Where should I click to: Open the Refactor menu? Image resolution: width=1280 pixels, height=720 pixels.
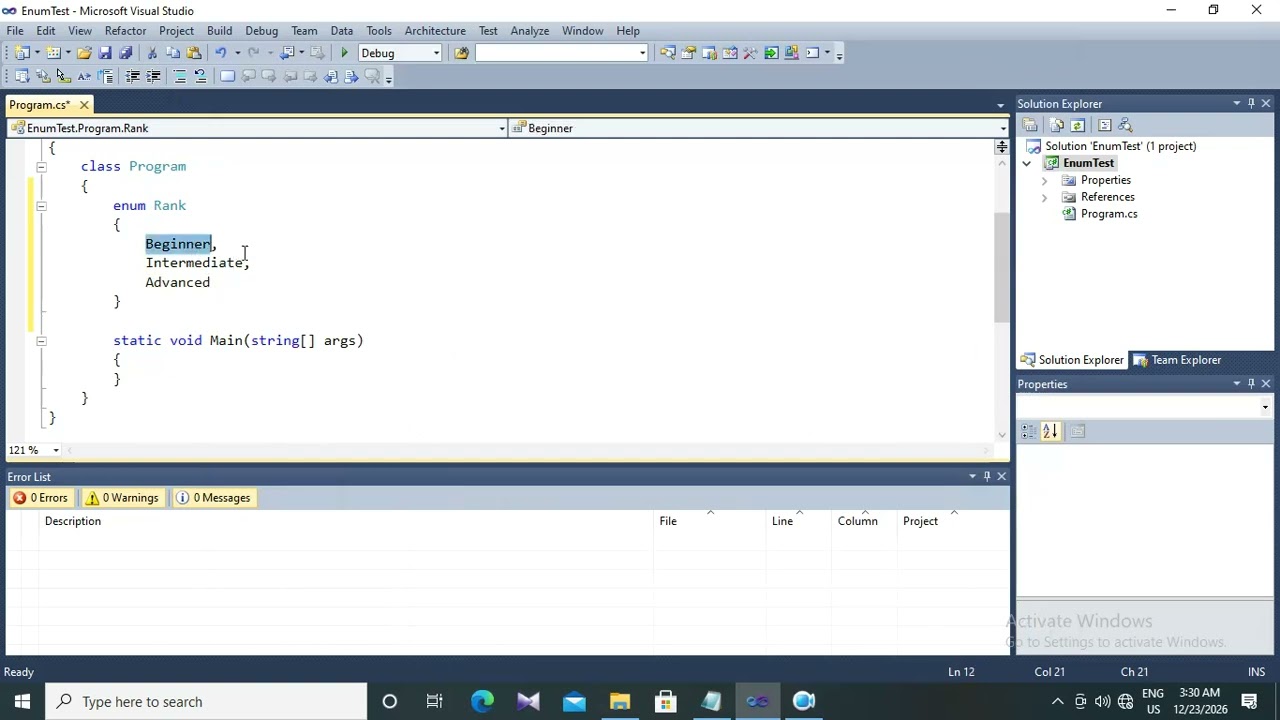(x=125, y=30)
